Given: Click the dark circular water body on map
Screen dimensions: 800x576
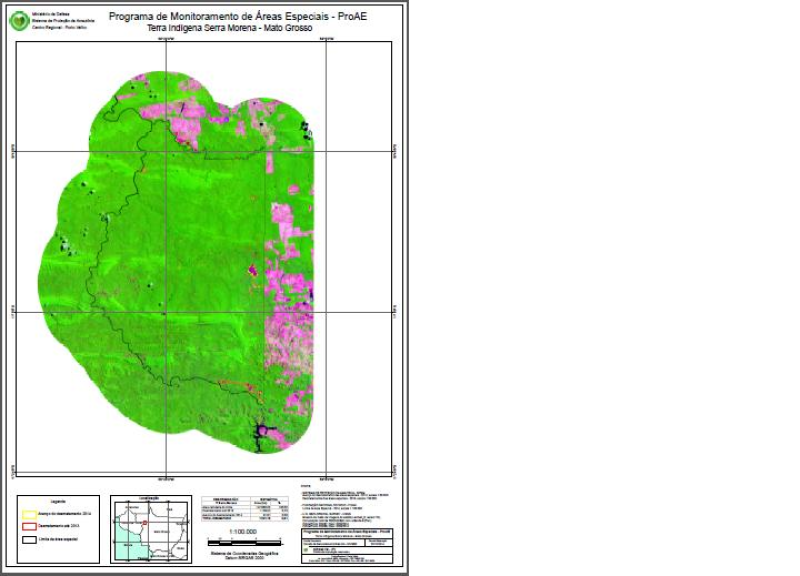Looking at the screenshot, I should [266, 431].
